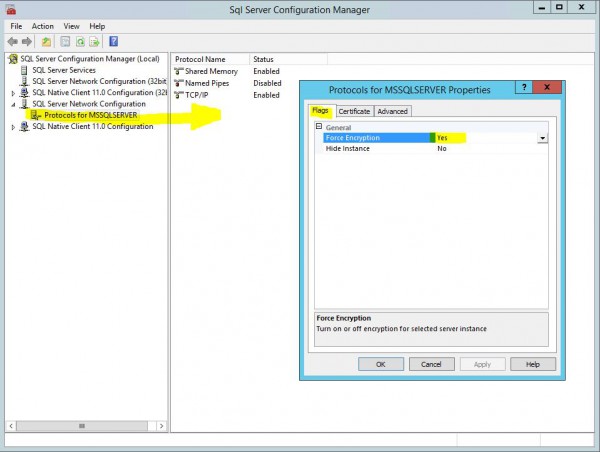
Task: Click the bottom SQL Native Client 11.0 icon
Action: point(24,126)
